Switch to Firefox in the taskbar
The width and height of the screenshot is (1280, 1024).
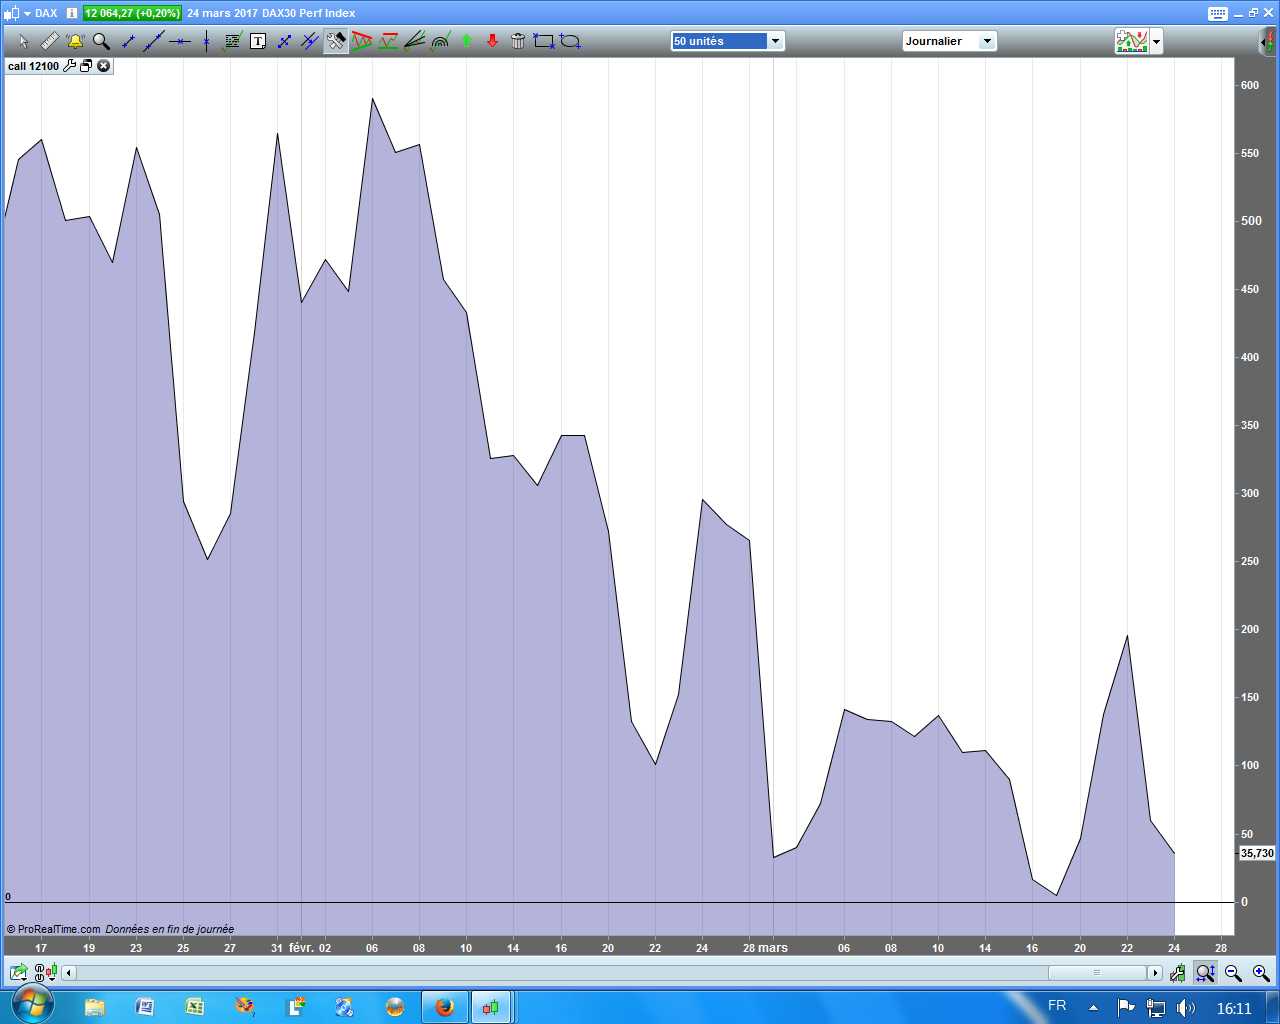(445, 1007)
